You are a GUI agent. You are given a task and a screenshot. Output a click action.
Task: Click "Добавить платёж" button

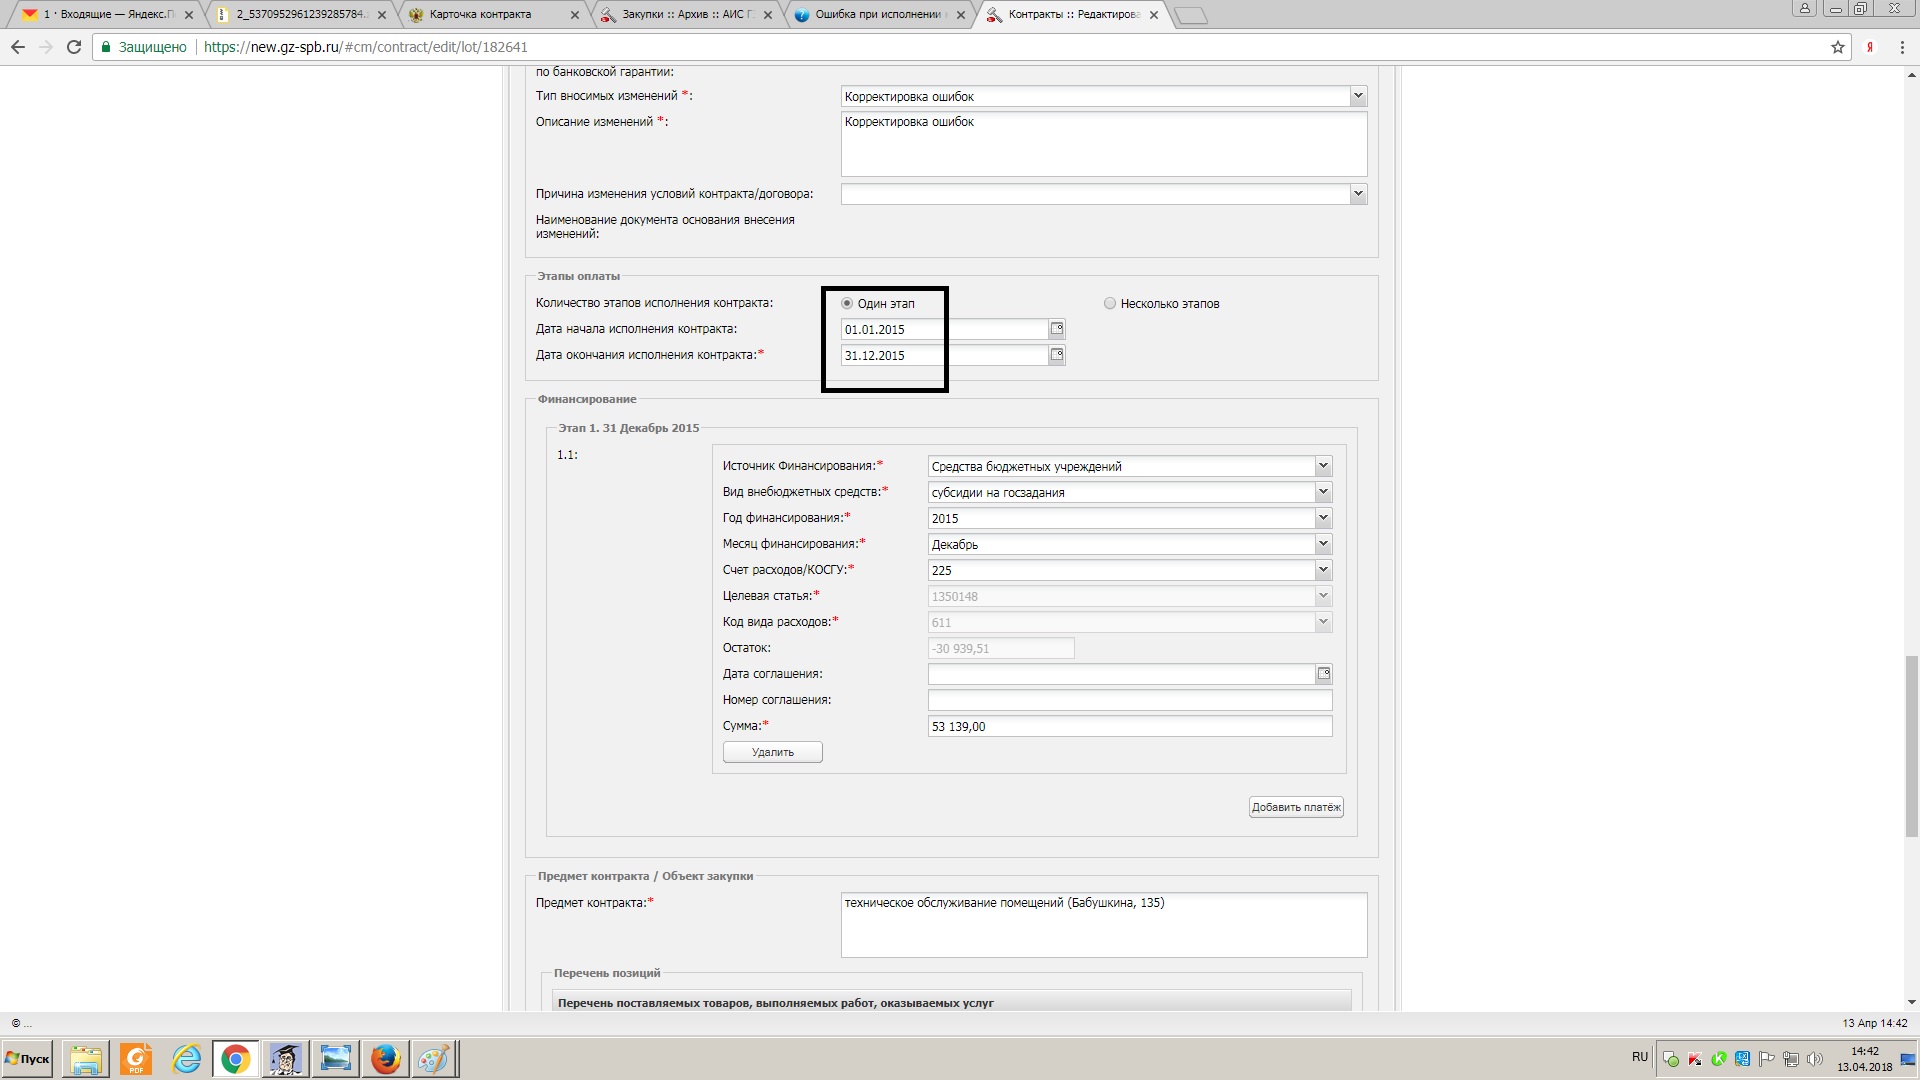tap(1295, 807)
